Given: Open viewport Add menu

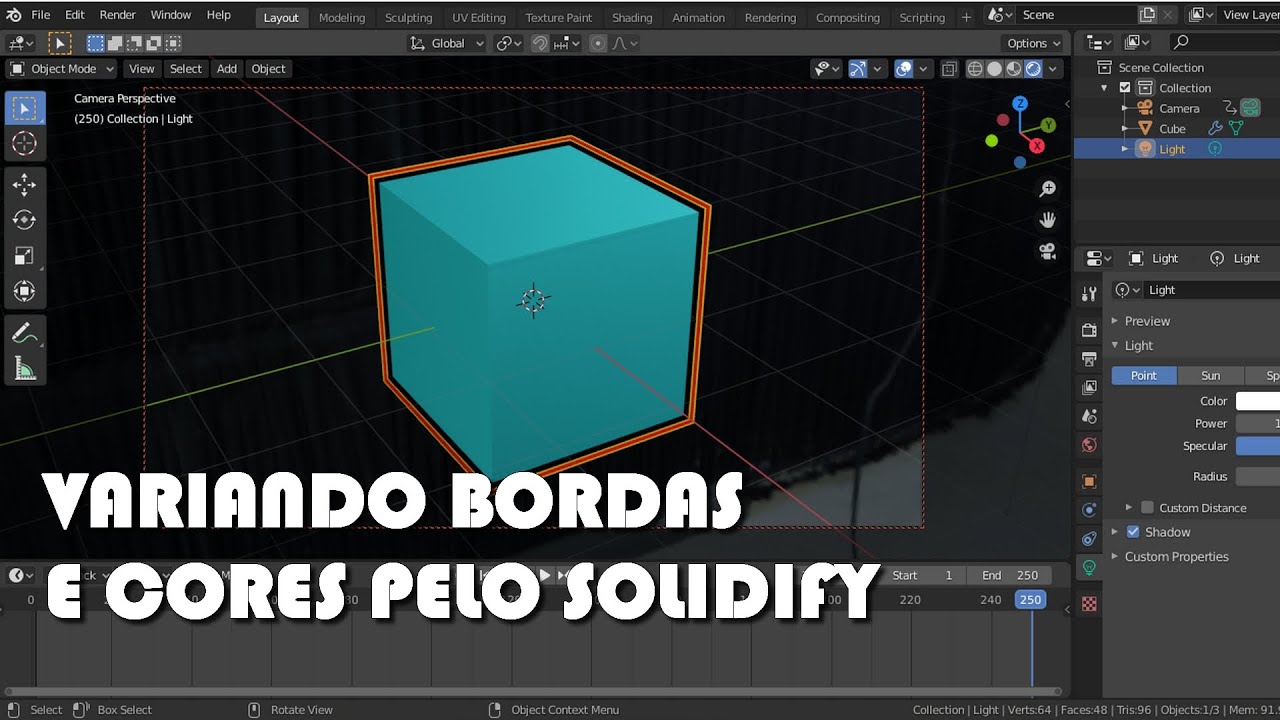Looking at the screenshot, I should pos(227,69).
